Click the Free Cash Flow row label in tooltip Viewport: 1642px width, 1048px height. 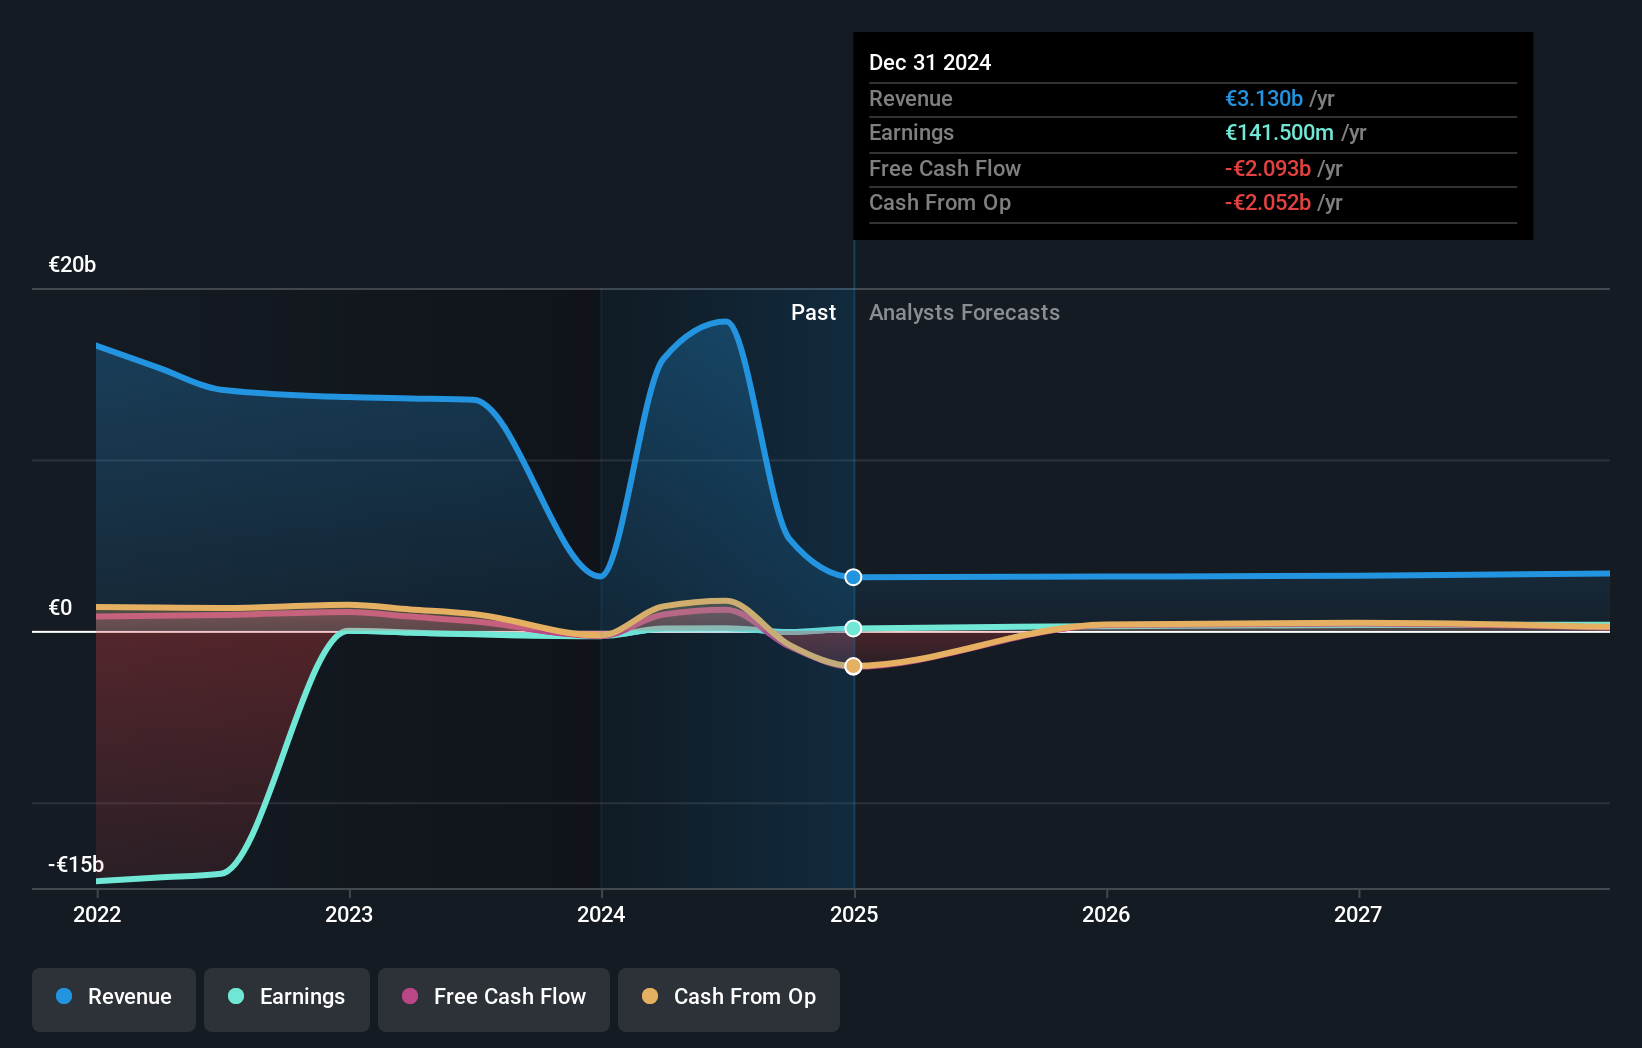click(x=945, y=168)
